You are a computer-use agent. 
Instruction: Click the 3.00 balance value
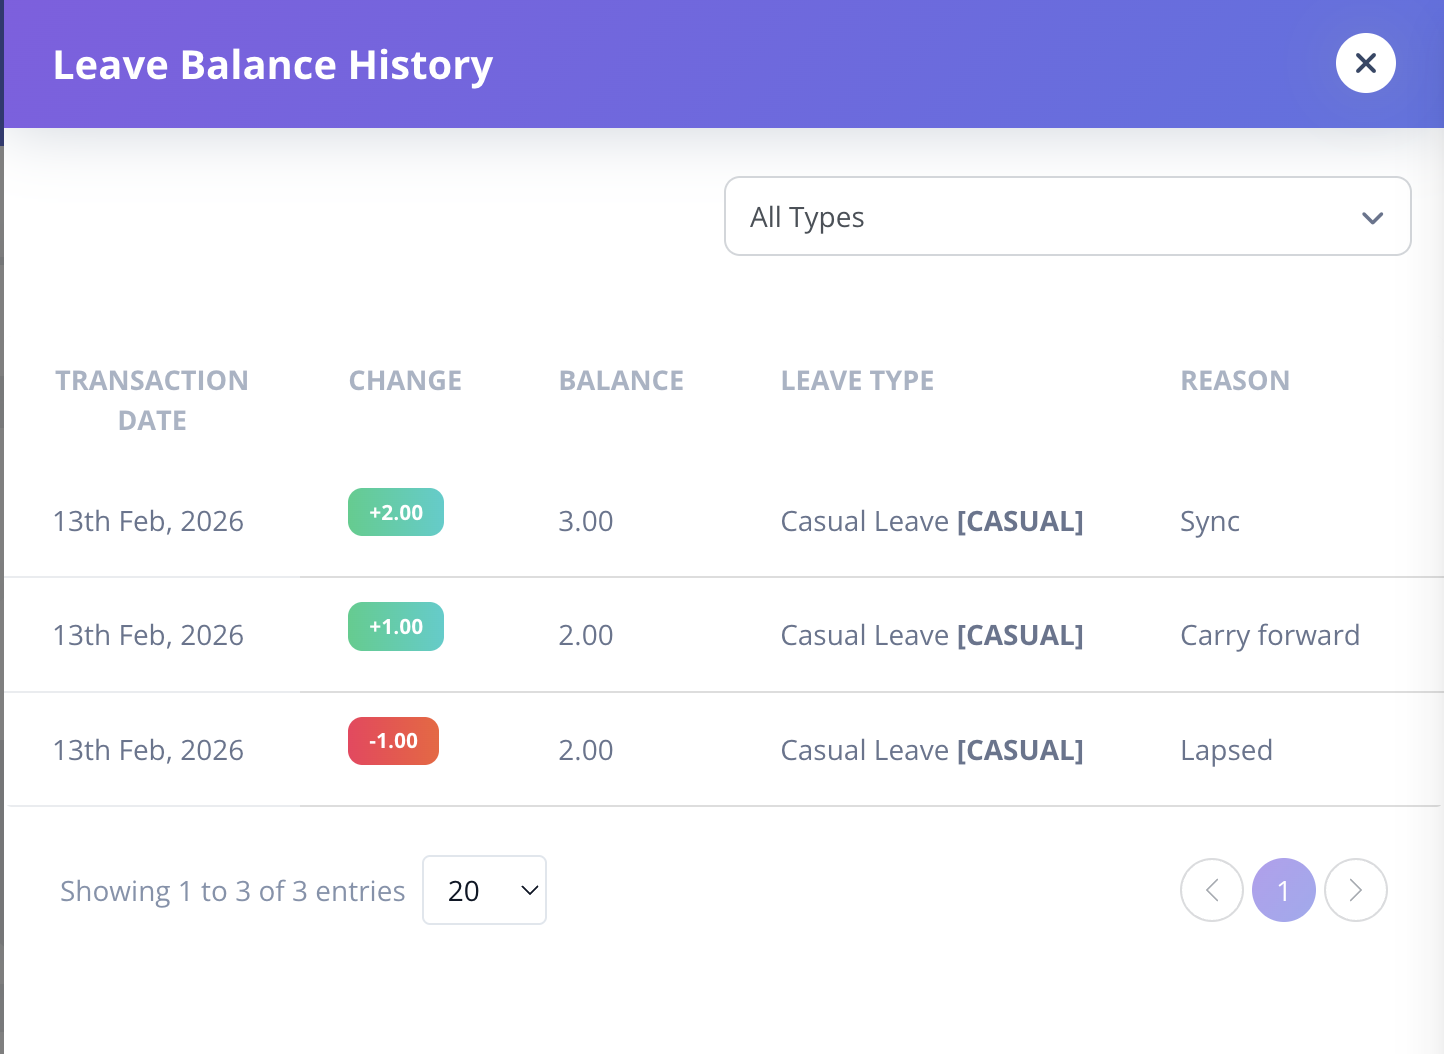point(586,521)
